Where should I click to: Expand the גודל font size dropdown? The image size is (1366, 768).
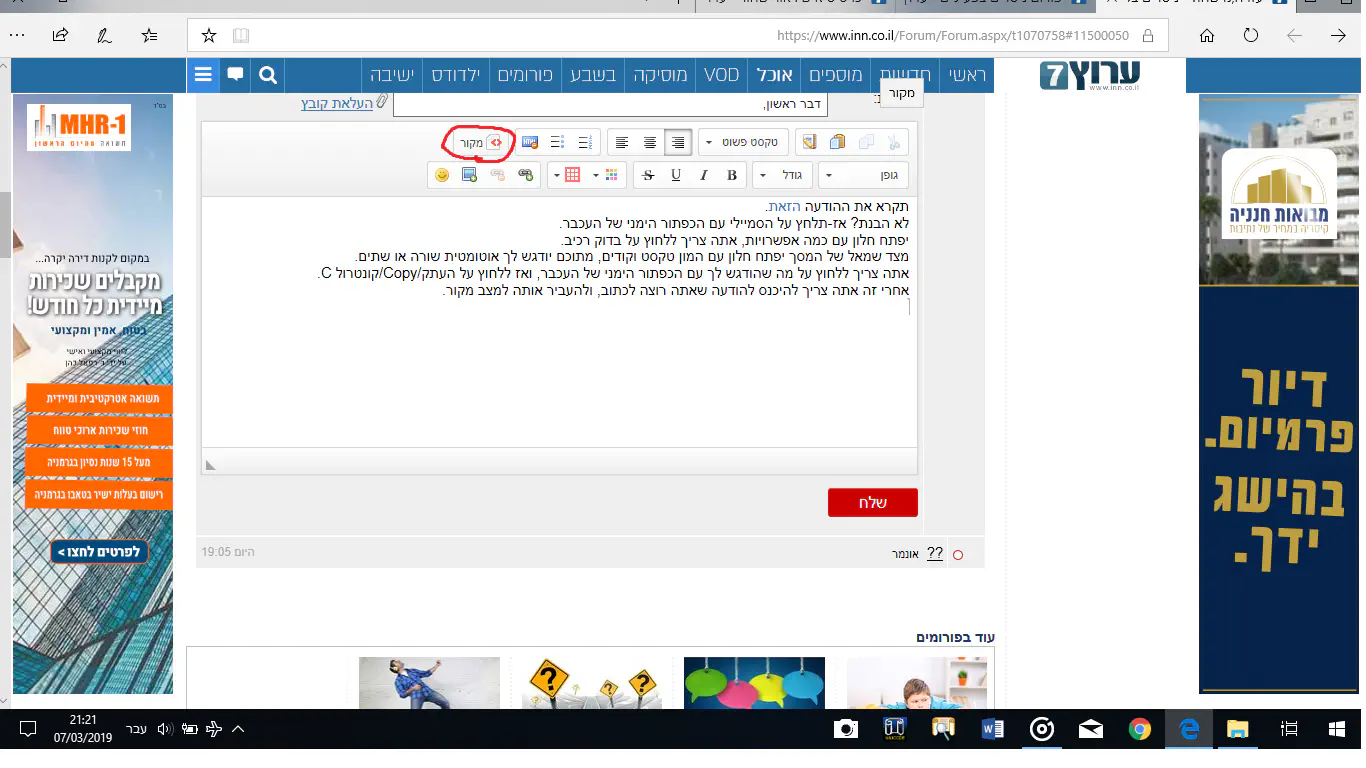click(782, 175)
